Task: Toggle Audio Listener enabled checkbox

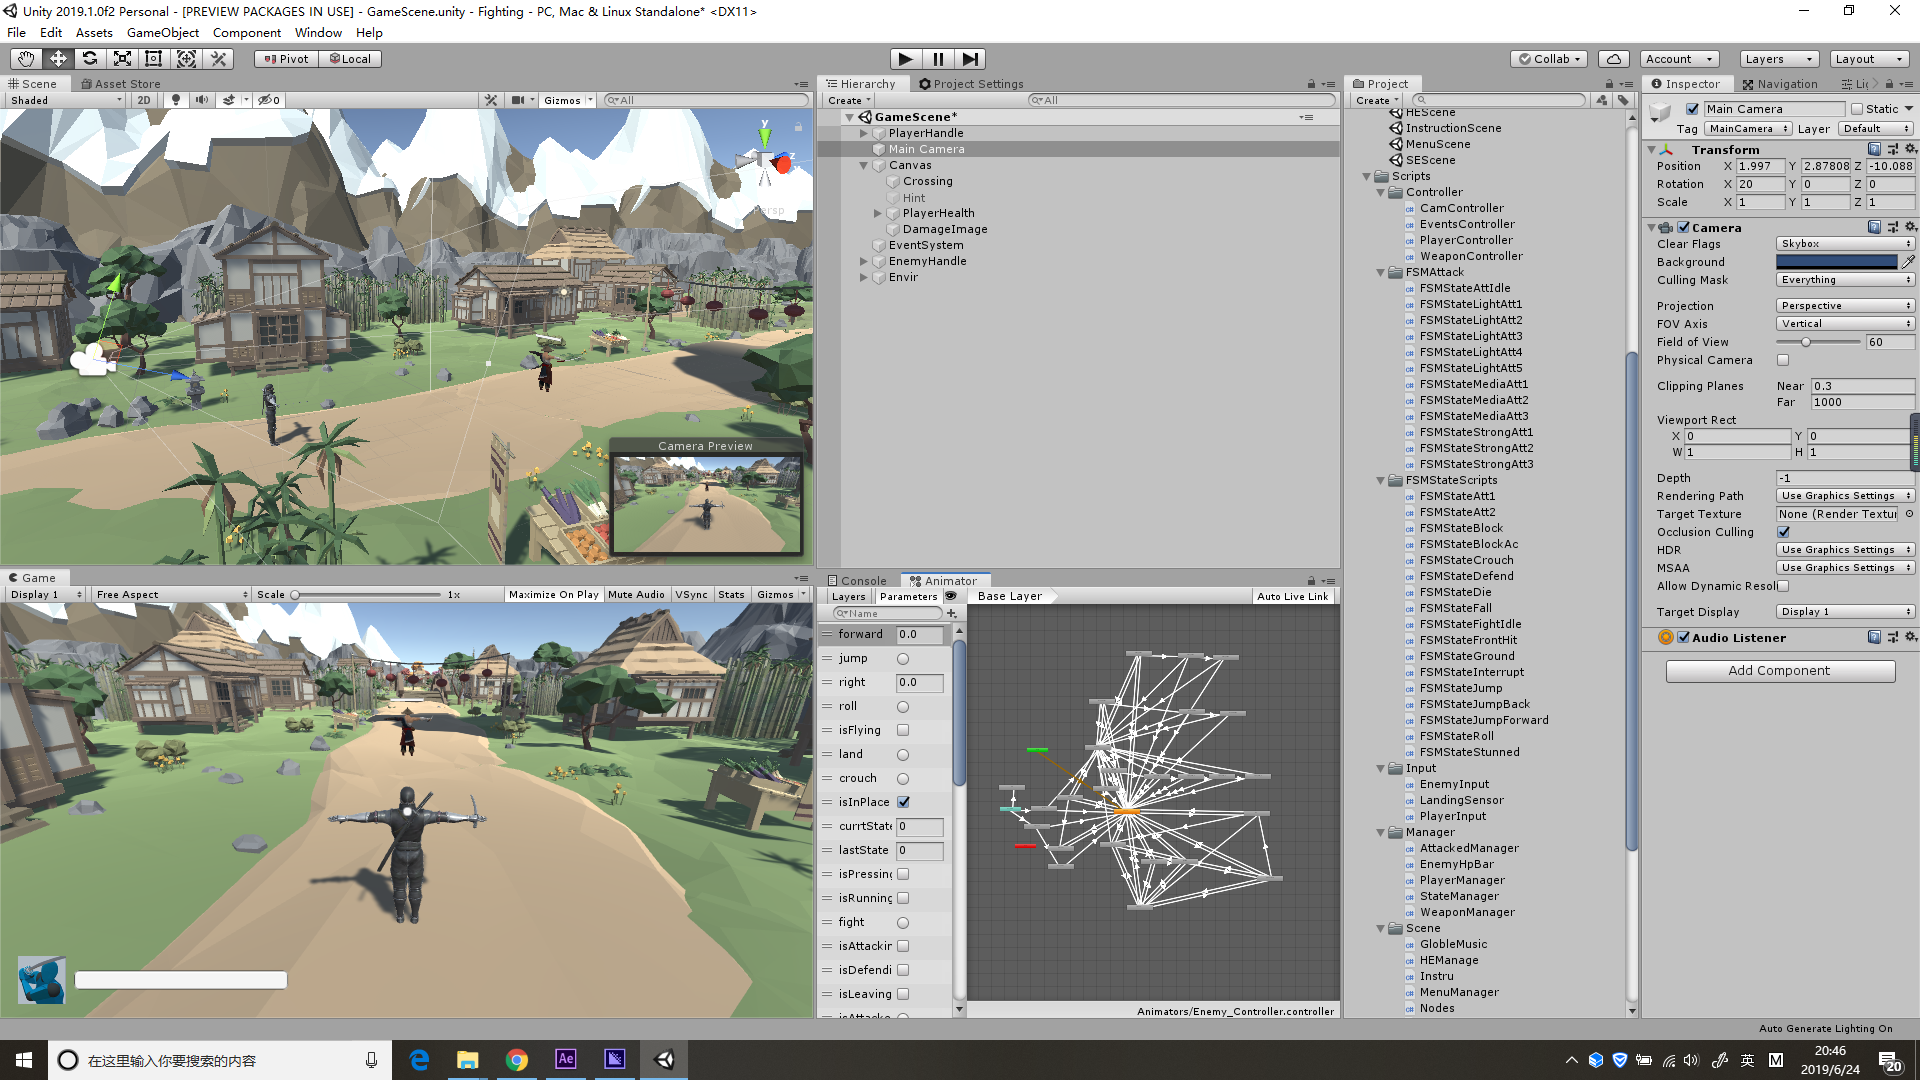Action: 1683,638
